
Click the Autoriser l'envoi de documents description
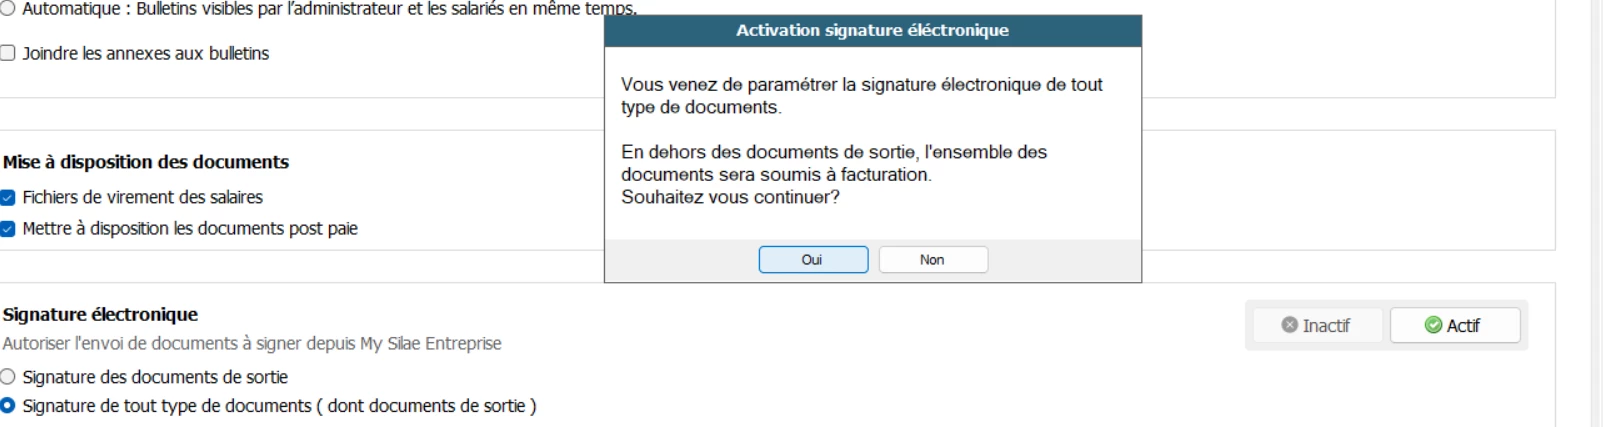[252, 343]
